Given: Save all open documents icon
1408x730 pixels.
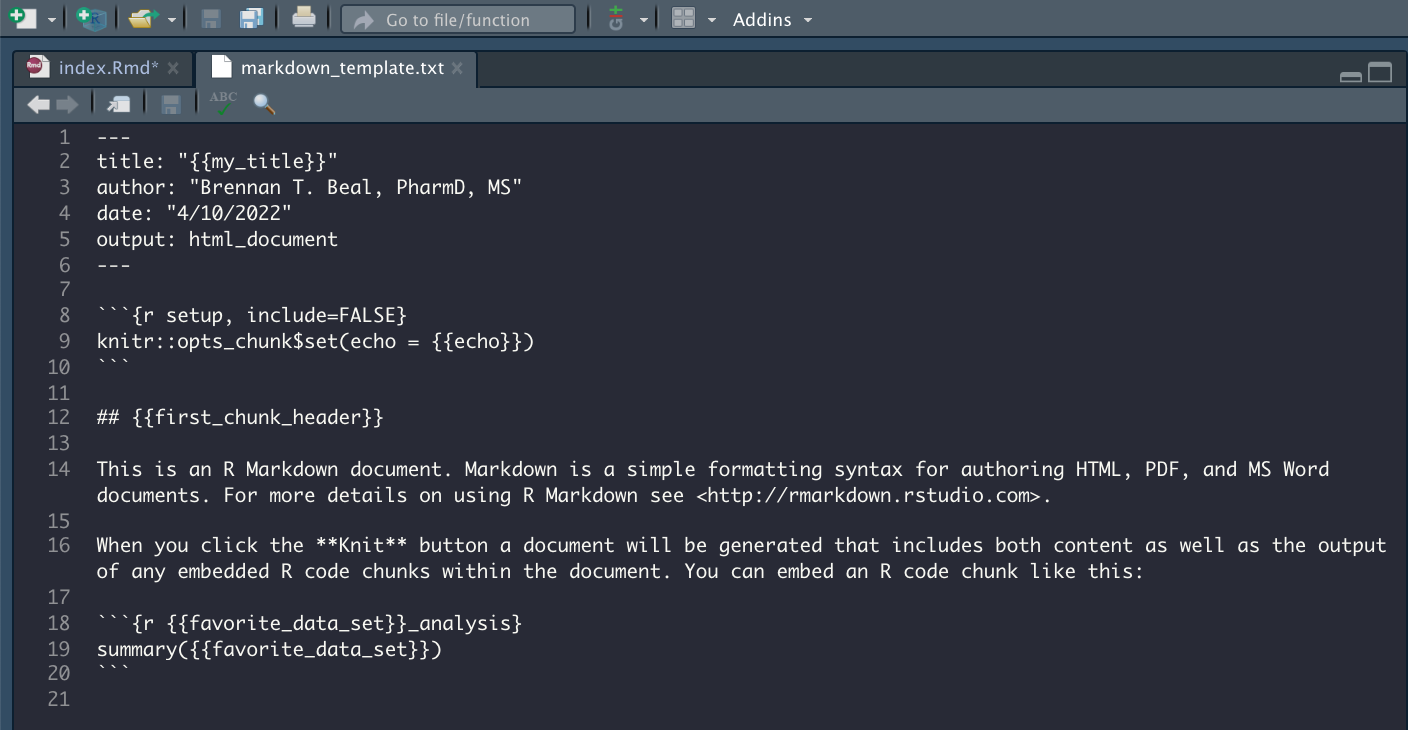Looking at the screenshot, I should coord(251,18).
